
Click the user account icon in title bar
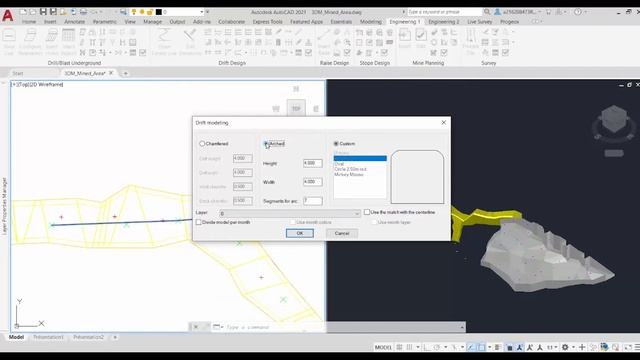tap(498, 12)
